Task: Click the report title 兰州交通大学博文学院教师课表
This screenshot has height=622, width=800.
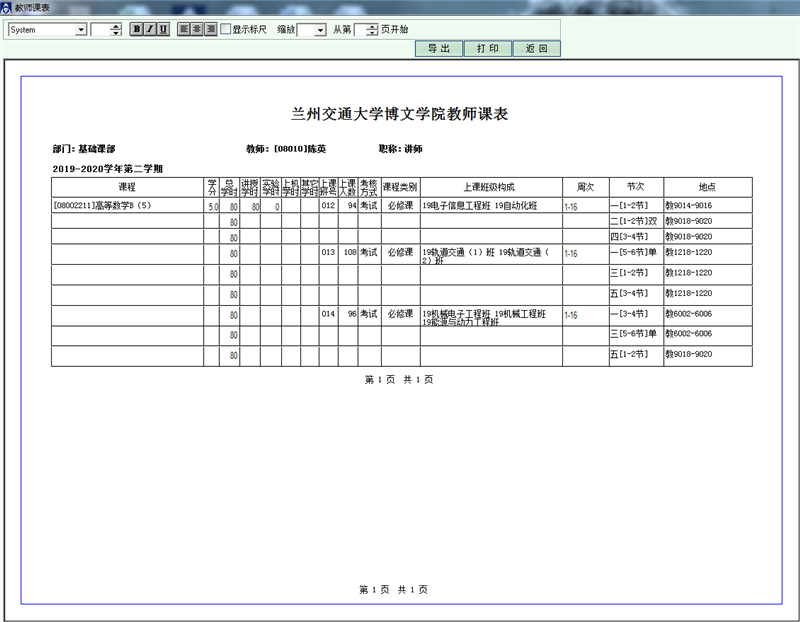Action: [x=399, y=114]
